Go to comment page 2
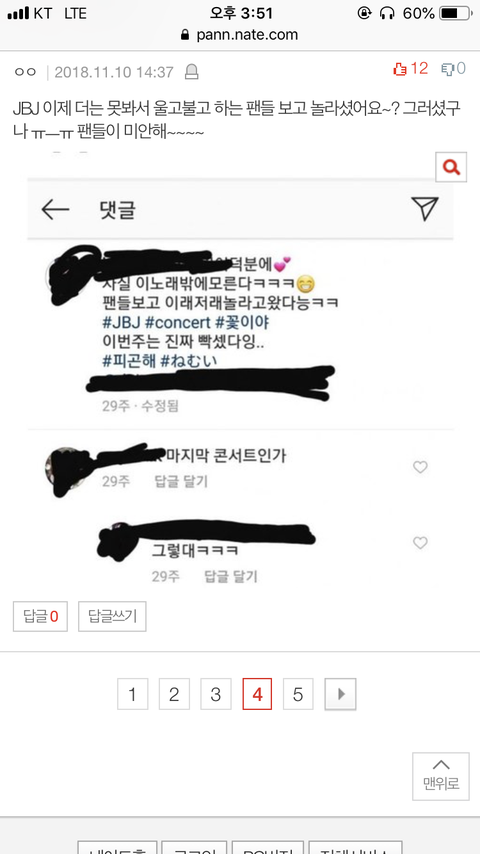The height and width of the screenshot is (854, 480). click(x=174, y=694)
